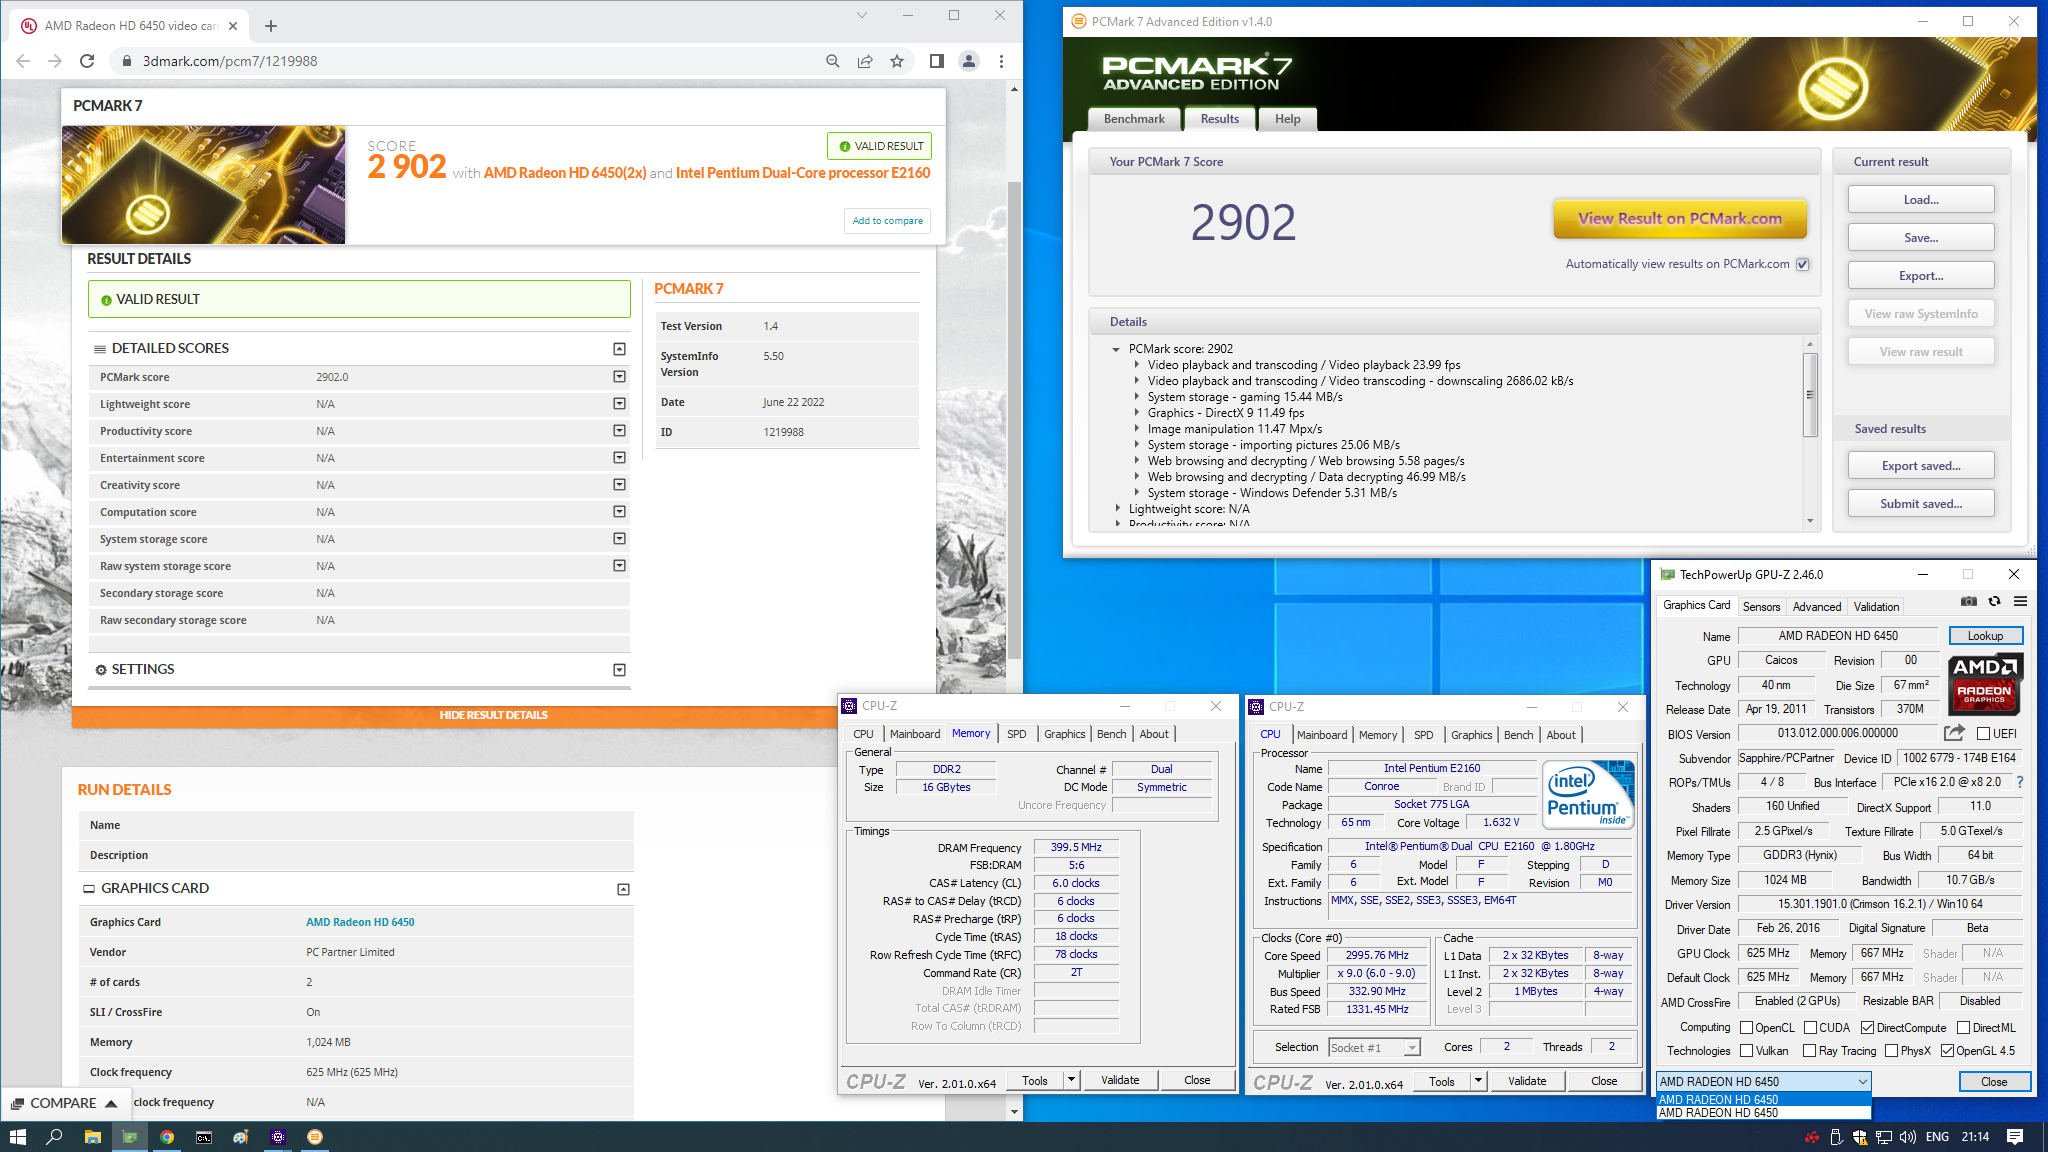Screen dimensions: 2048x1152
Task: Bookmark this page with the star icon
Action: click(x=897, y=61)
